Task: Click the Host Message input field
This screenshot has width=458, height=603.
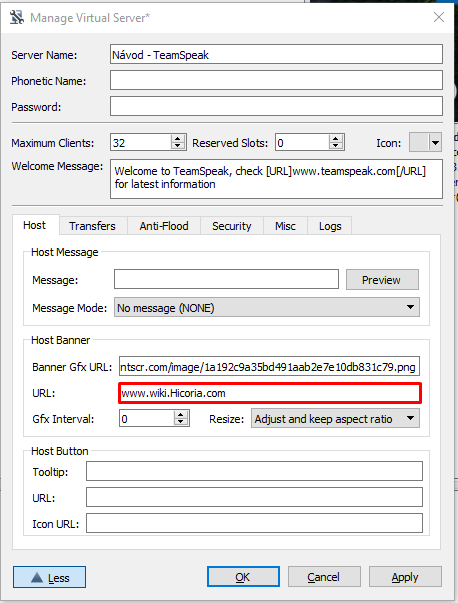Action: point(227,279)
